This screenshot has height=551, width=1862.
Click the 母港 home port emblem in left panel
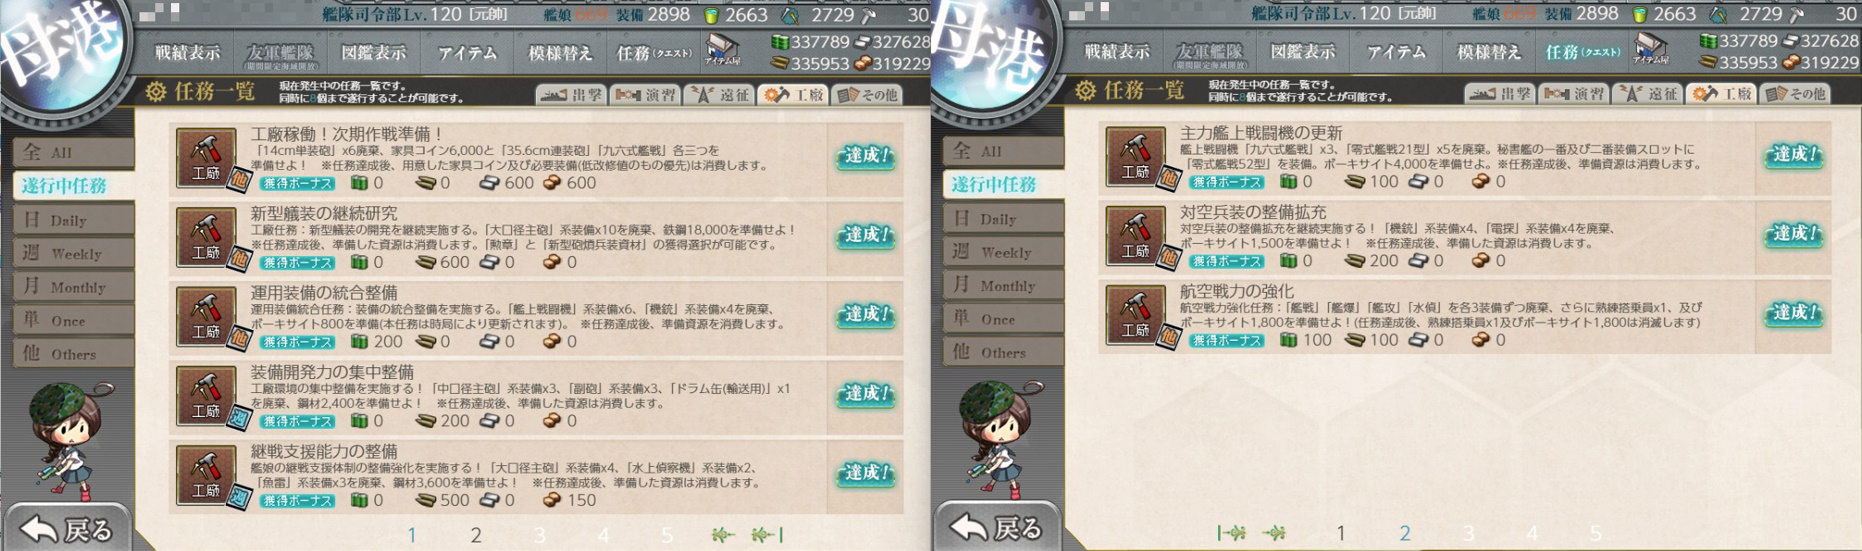tap(62, 50)
